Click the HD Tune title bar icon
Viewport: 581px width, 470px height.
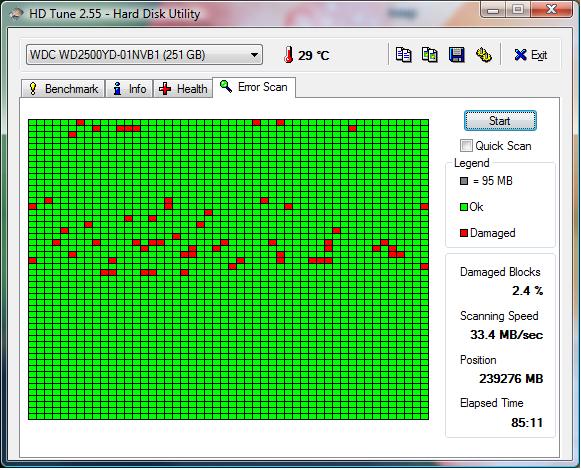pyautogui.click(x=16, y=14)
